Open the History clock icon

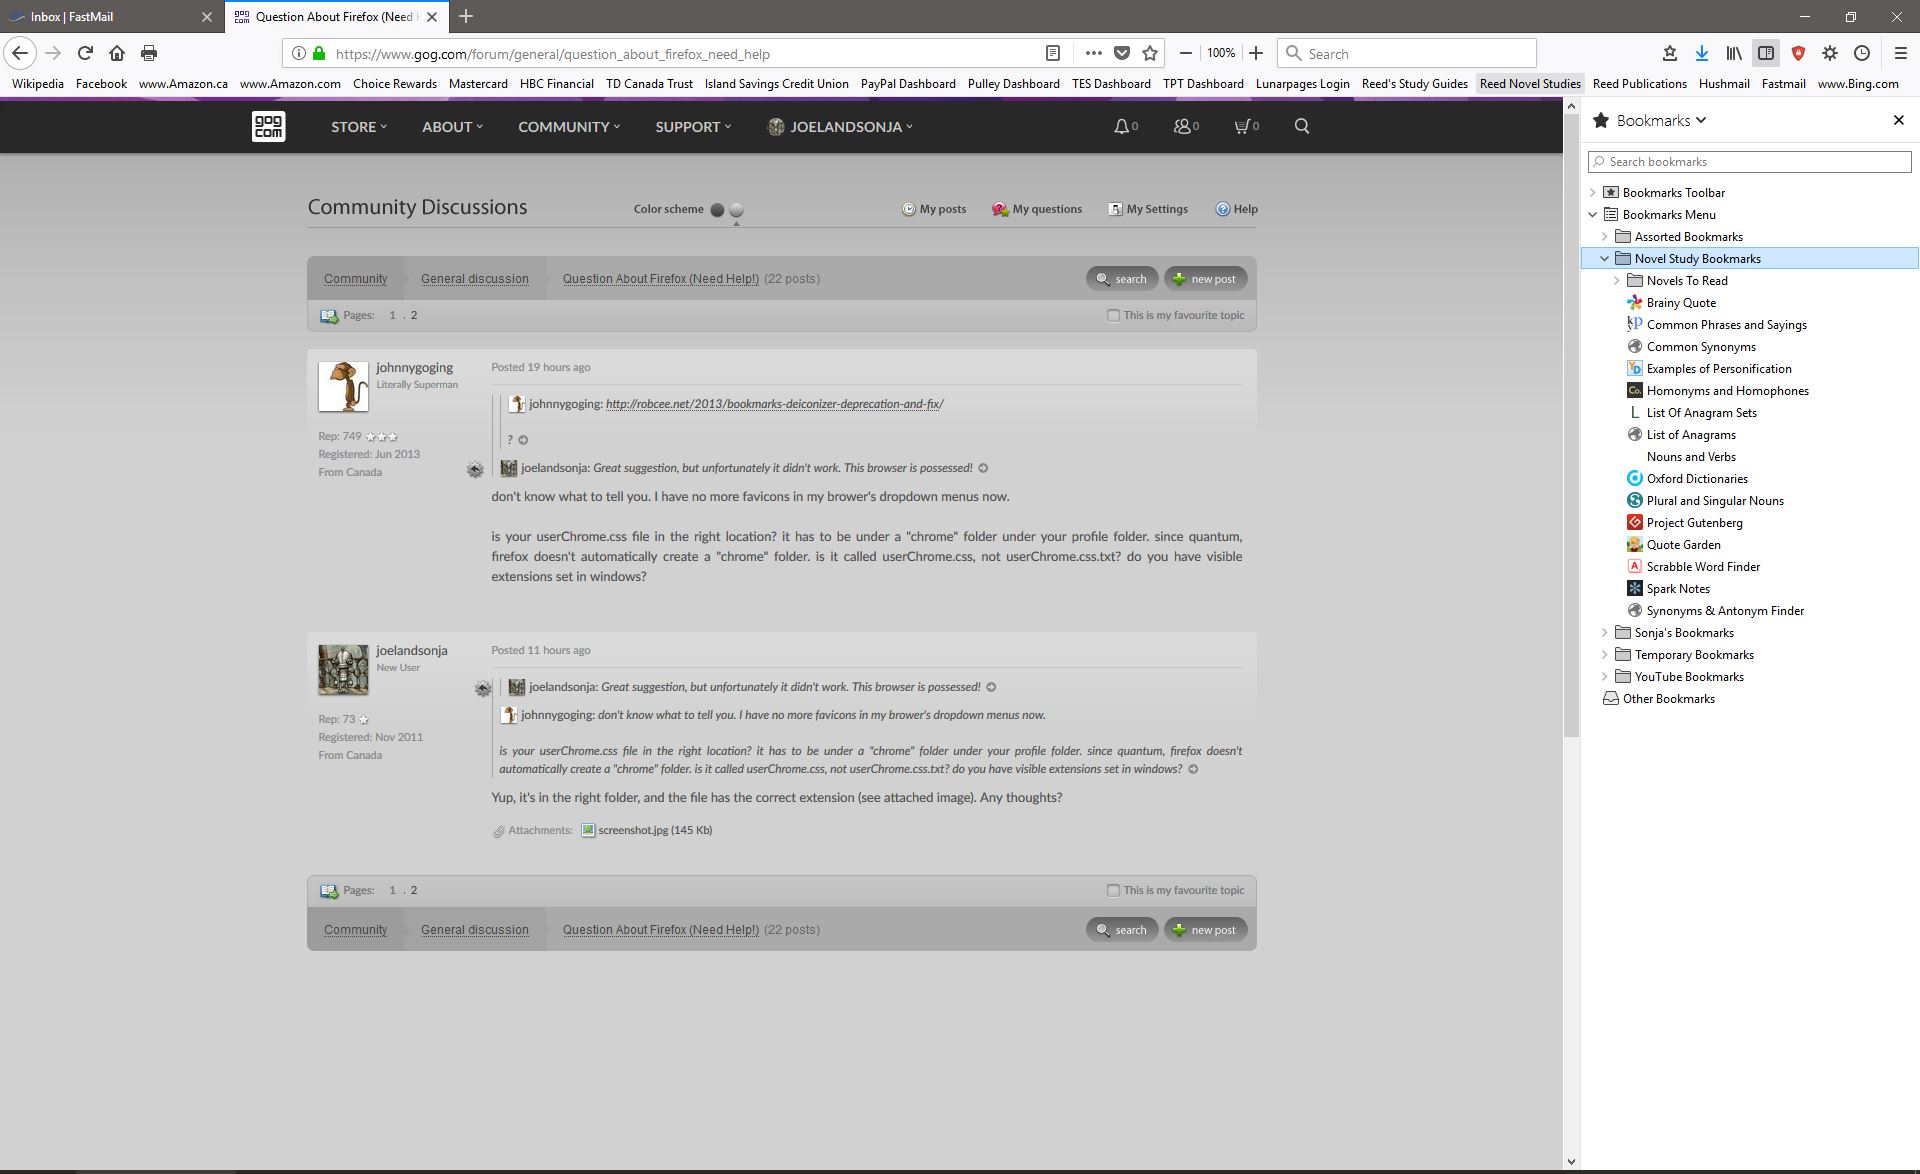pyautogui.click(x=1862, y=53)
